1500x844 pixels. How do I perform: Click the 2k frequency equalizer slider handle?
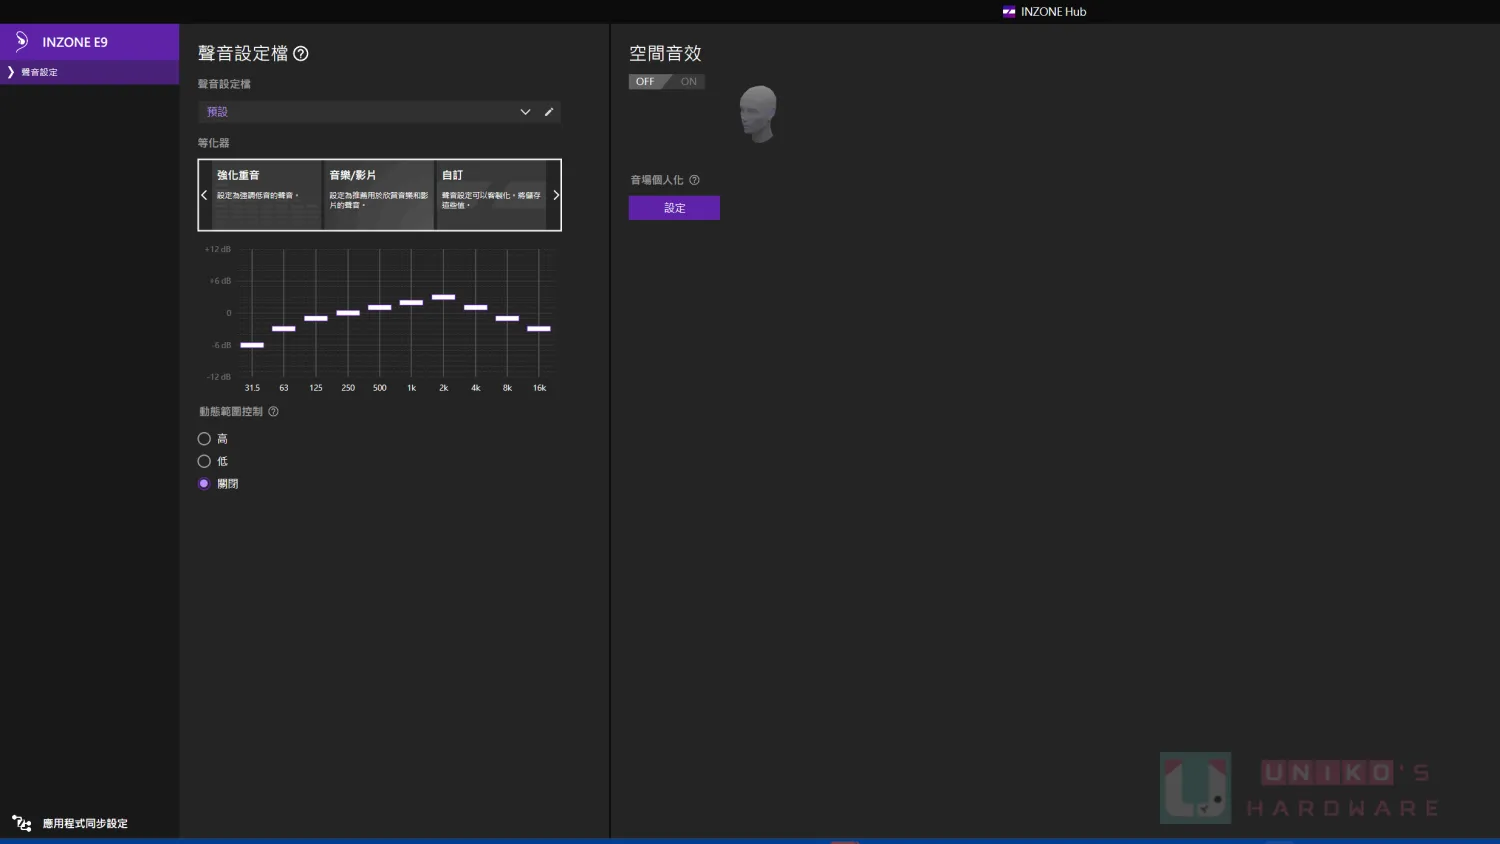click(443, 297)
